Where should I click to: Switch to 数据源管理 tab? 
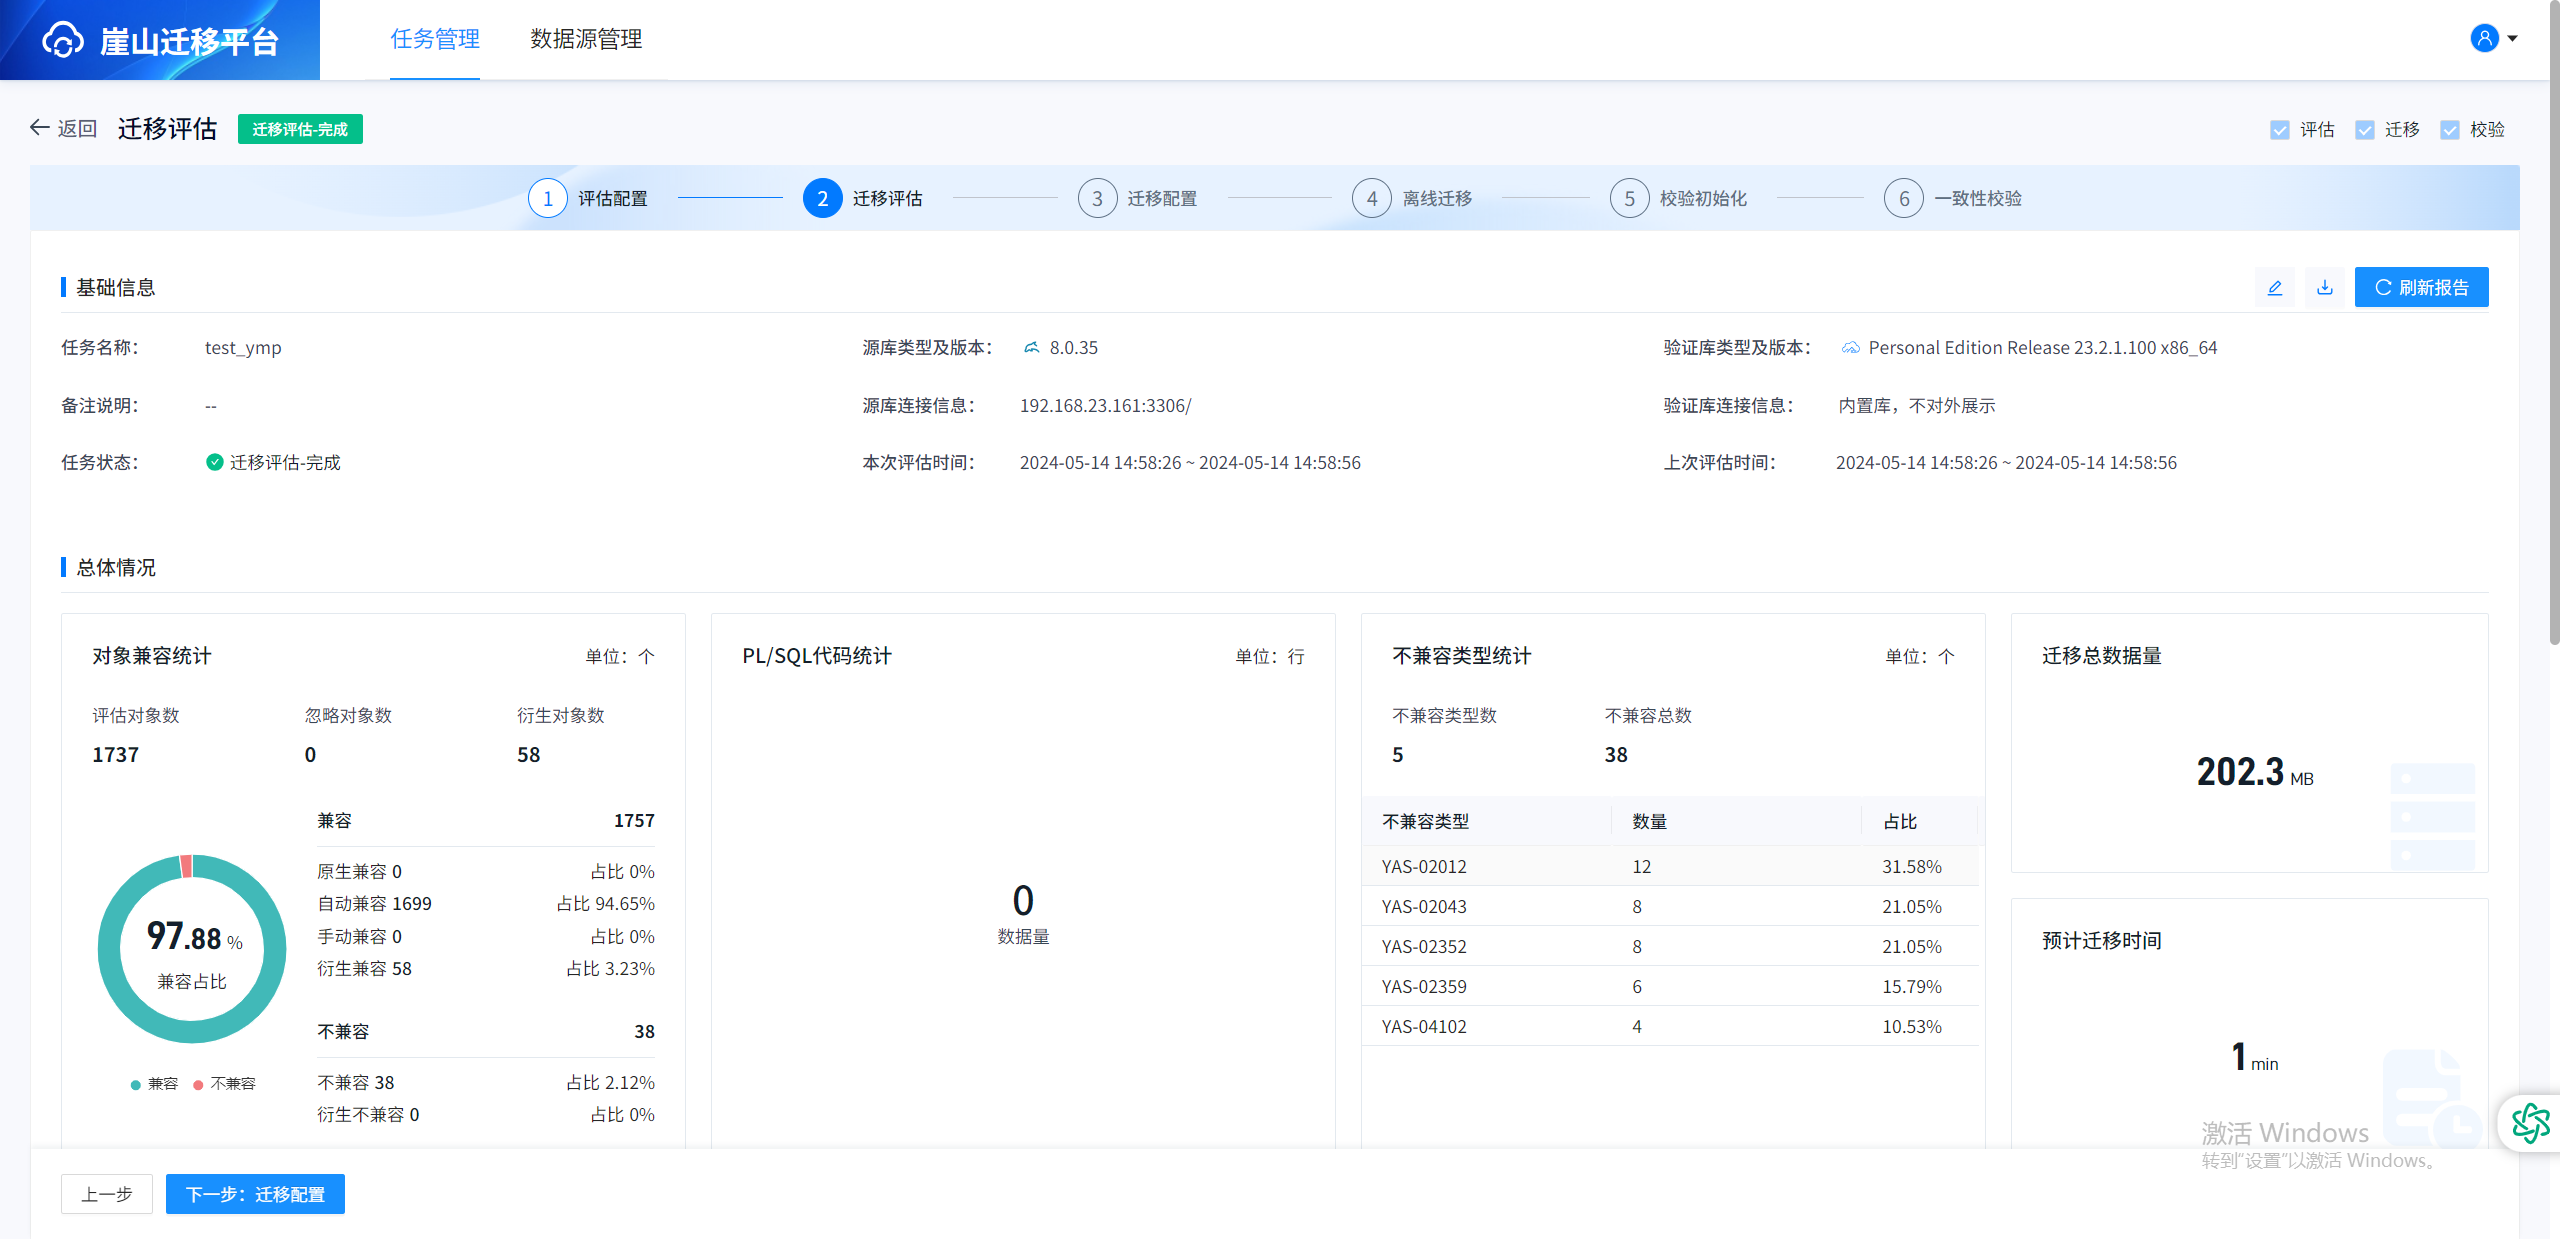click(x=586, y=39)
